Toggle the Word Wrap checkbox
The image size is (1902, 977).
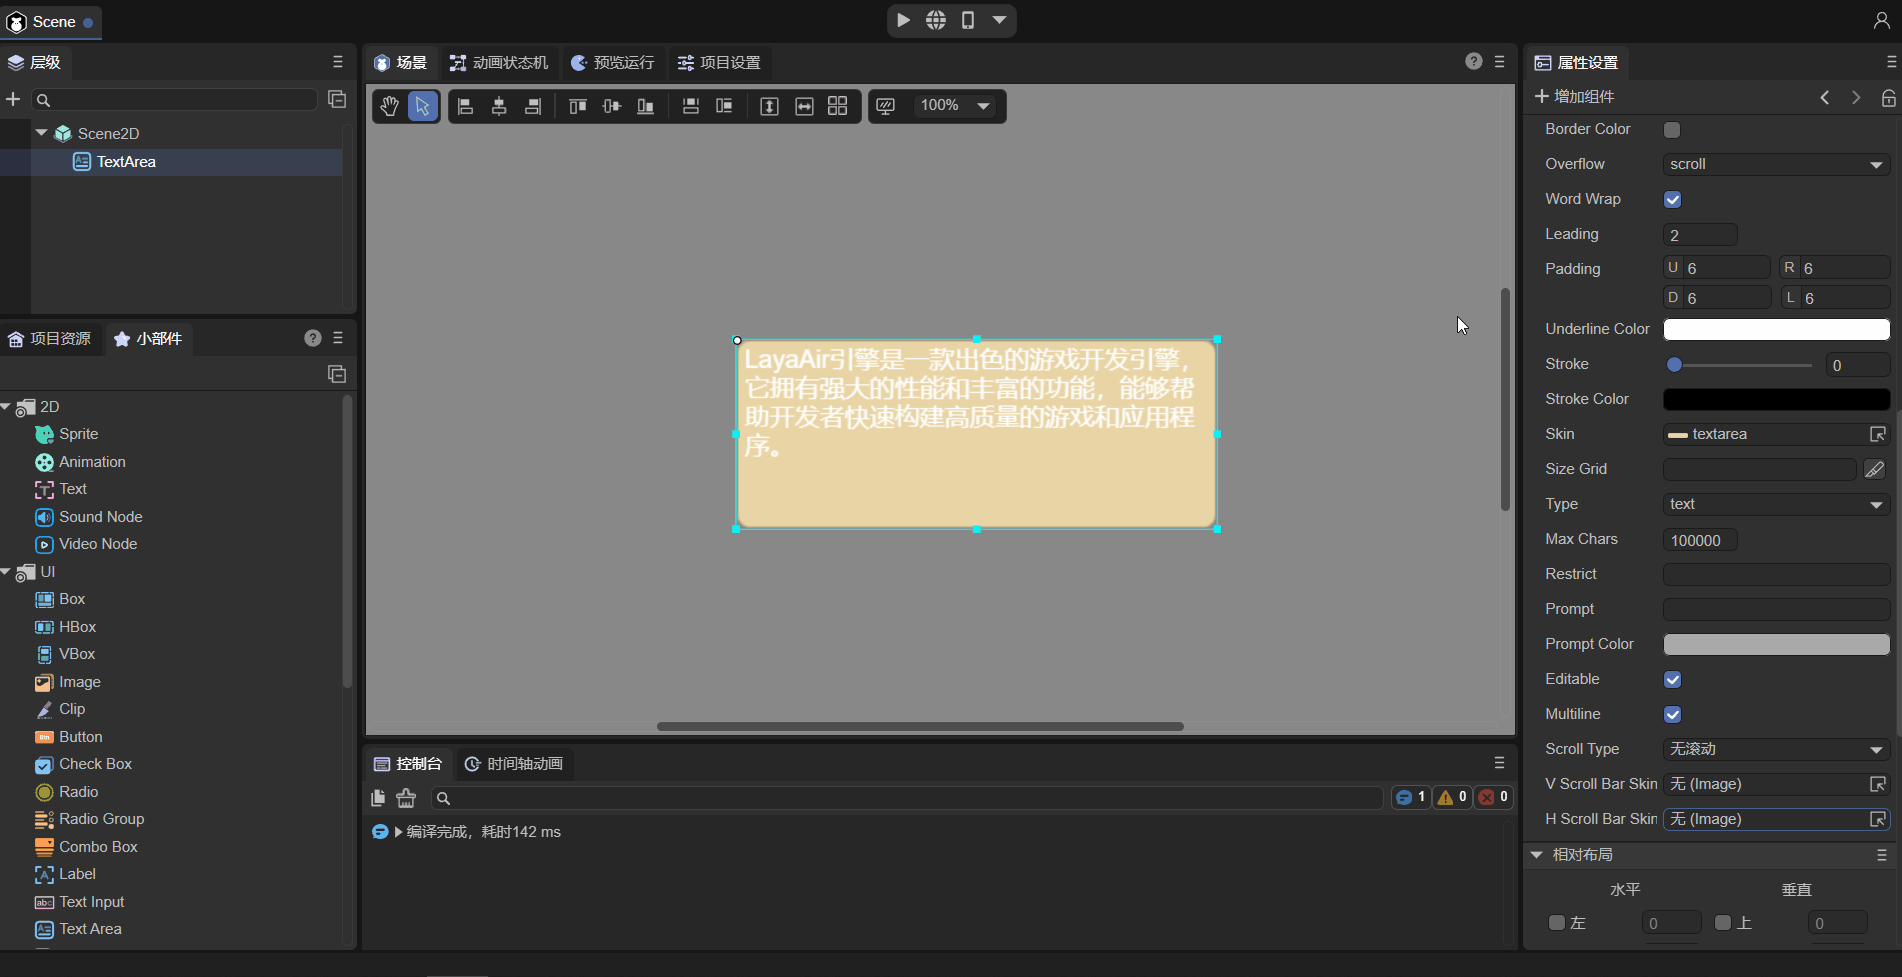1672,199
